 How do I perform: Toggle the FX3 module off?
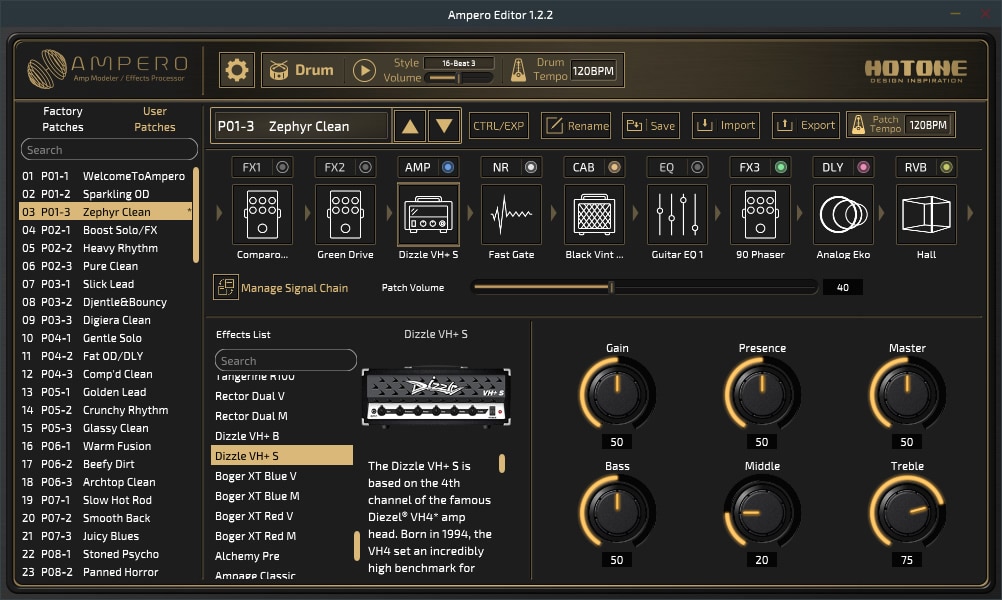coord(780,167)
